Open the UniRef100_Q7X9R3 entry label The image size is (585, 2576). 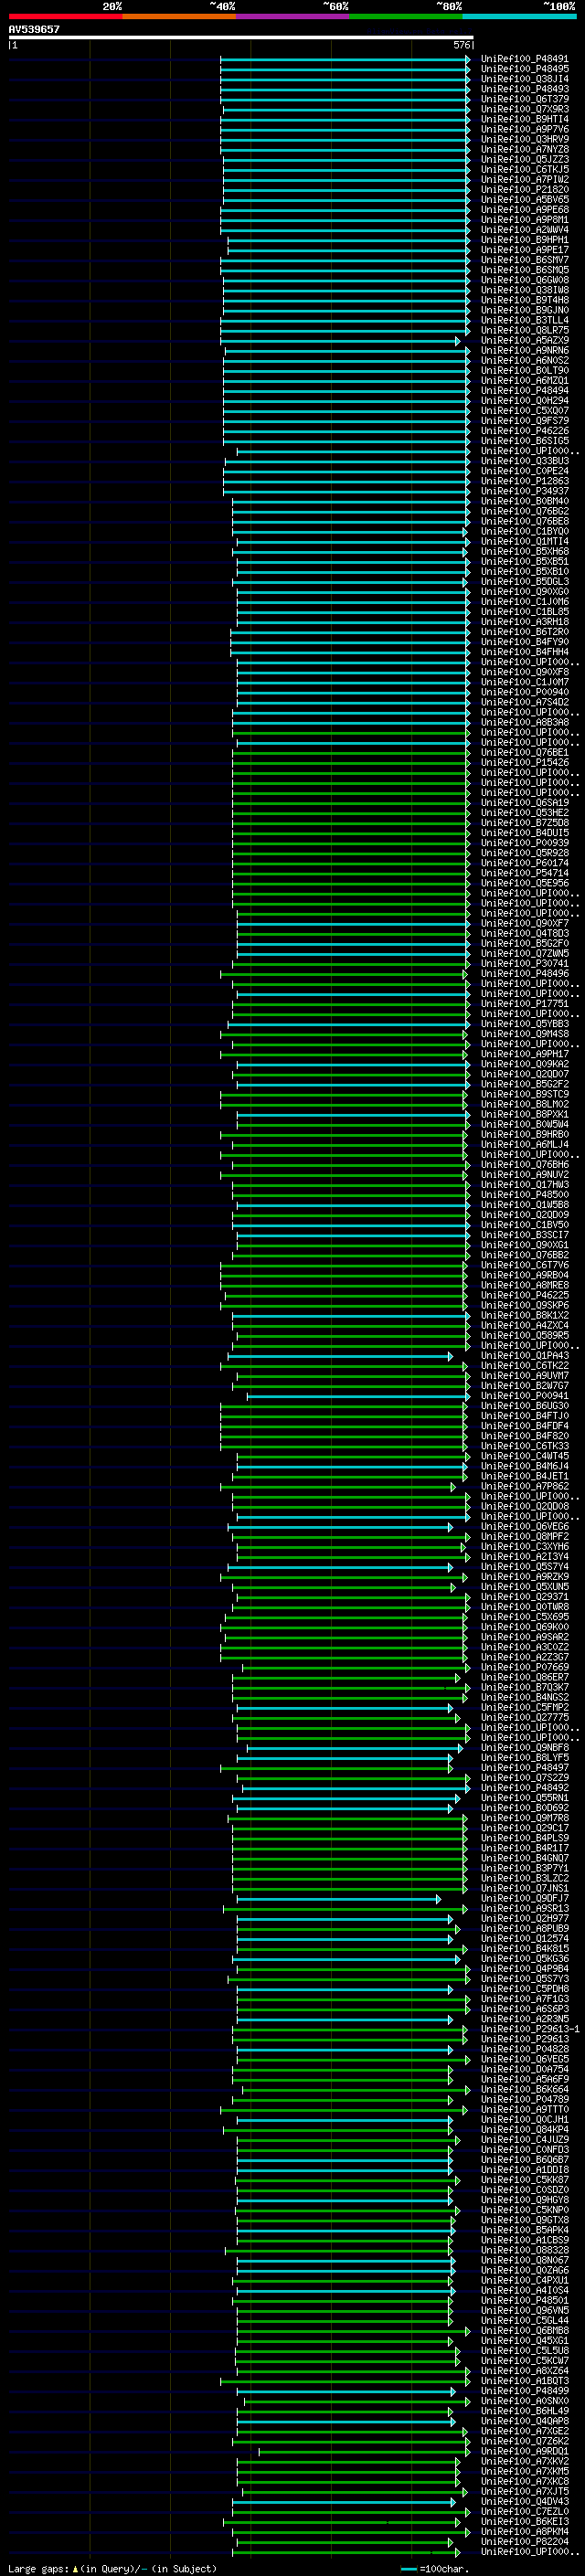[525, 109]
